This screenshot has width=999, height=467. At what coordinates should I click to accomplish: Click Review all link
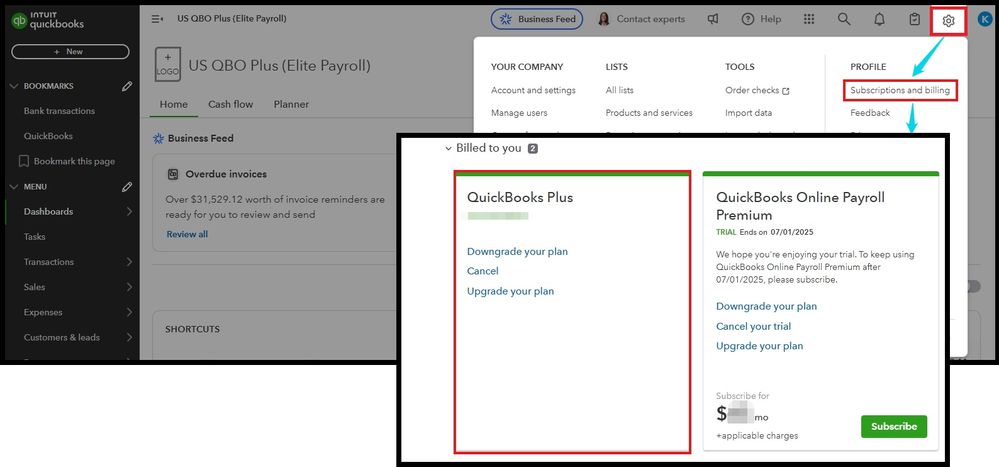pyautogui.click(x=187, y=234)
